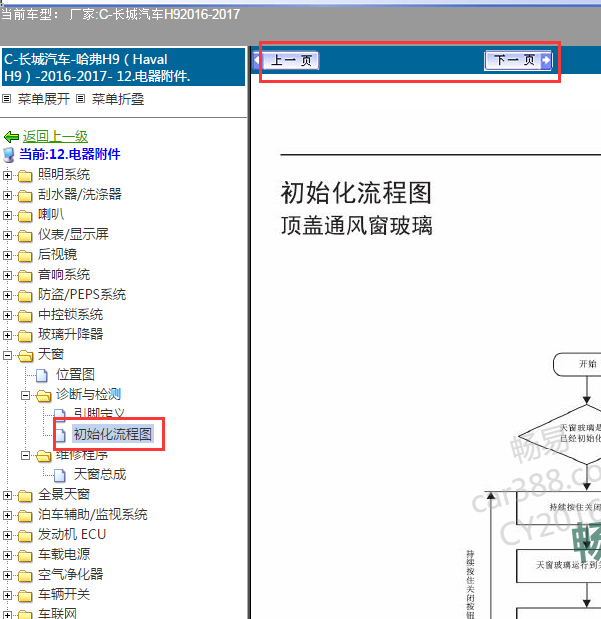
Task: Click the 诊断与检测 open folder icon
Action: [43, 396]
